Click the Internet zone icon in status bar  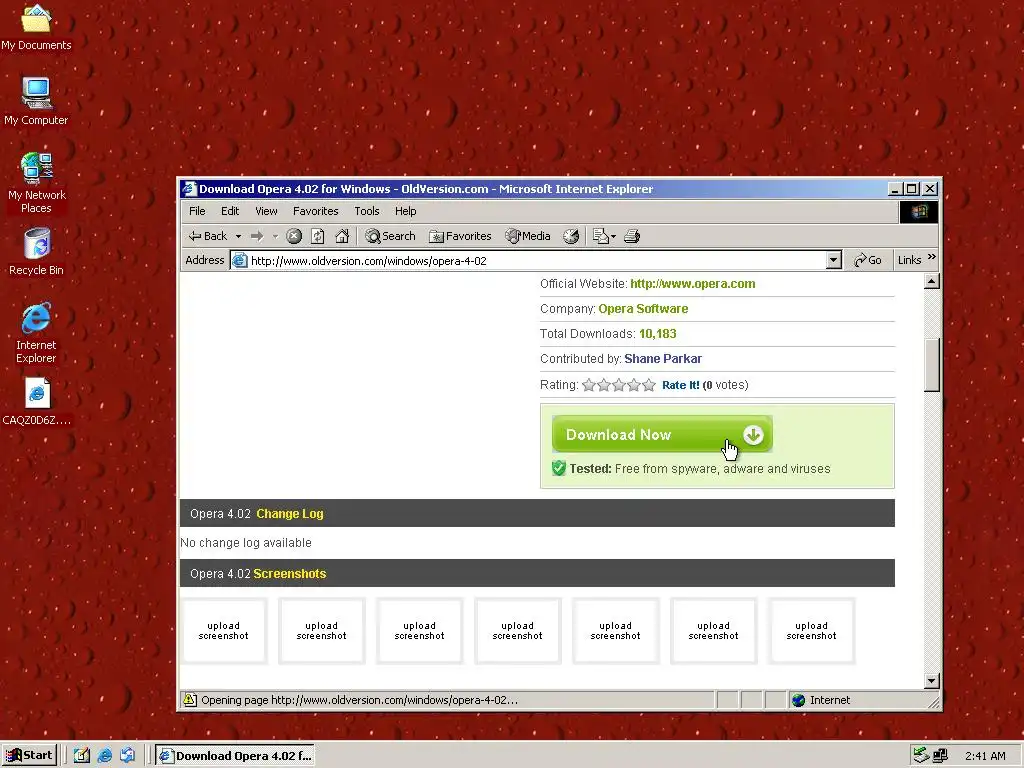pos(798,700)
